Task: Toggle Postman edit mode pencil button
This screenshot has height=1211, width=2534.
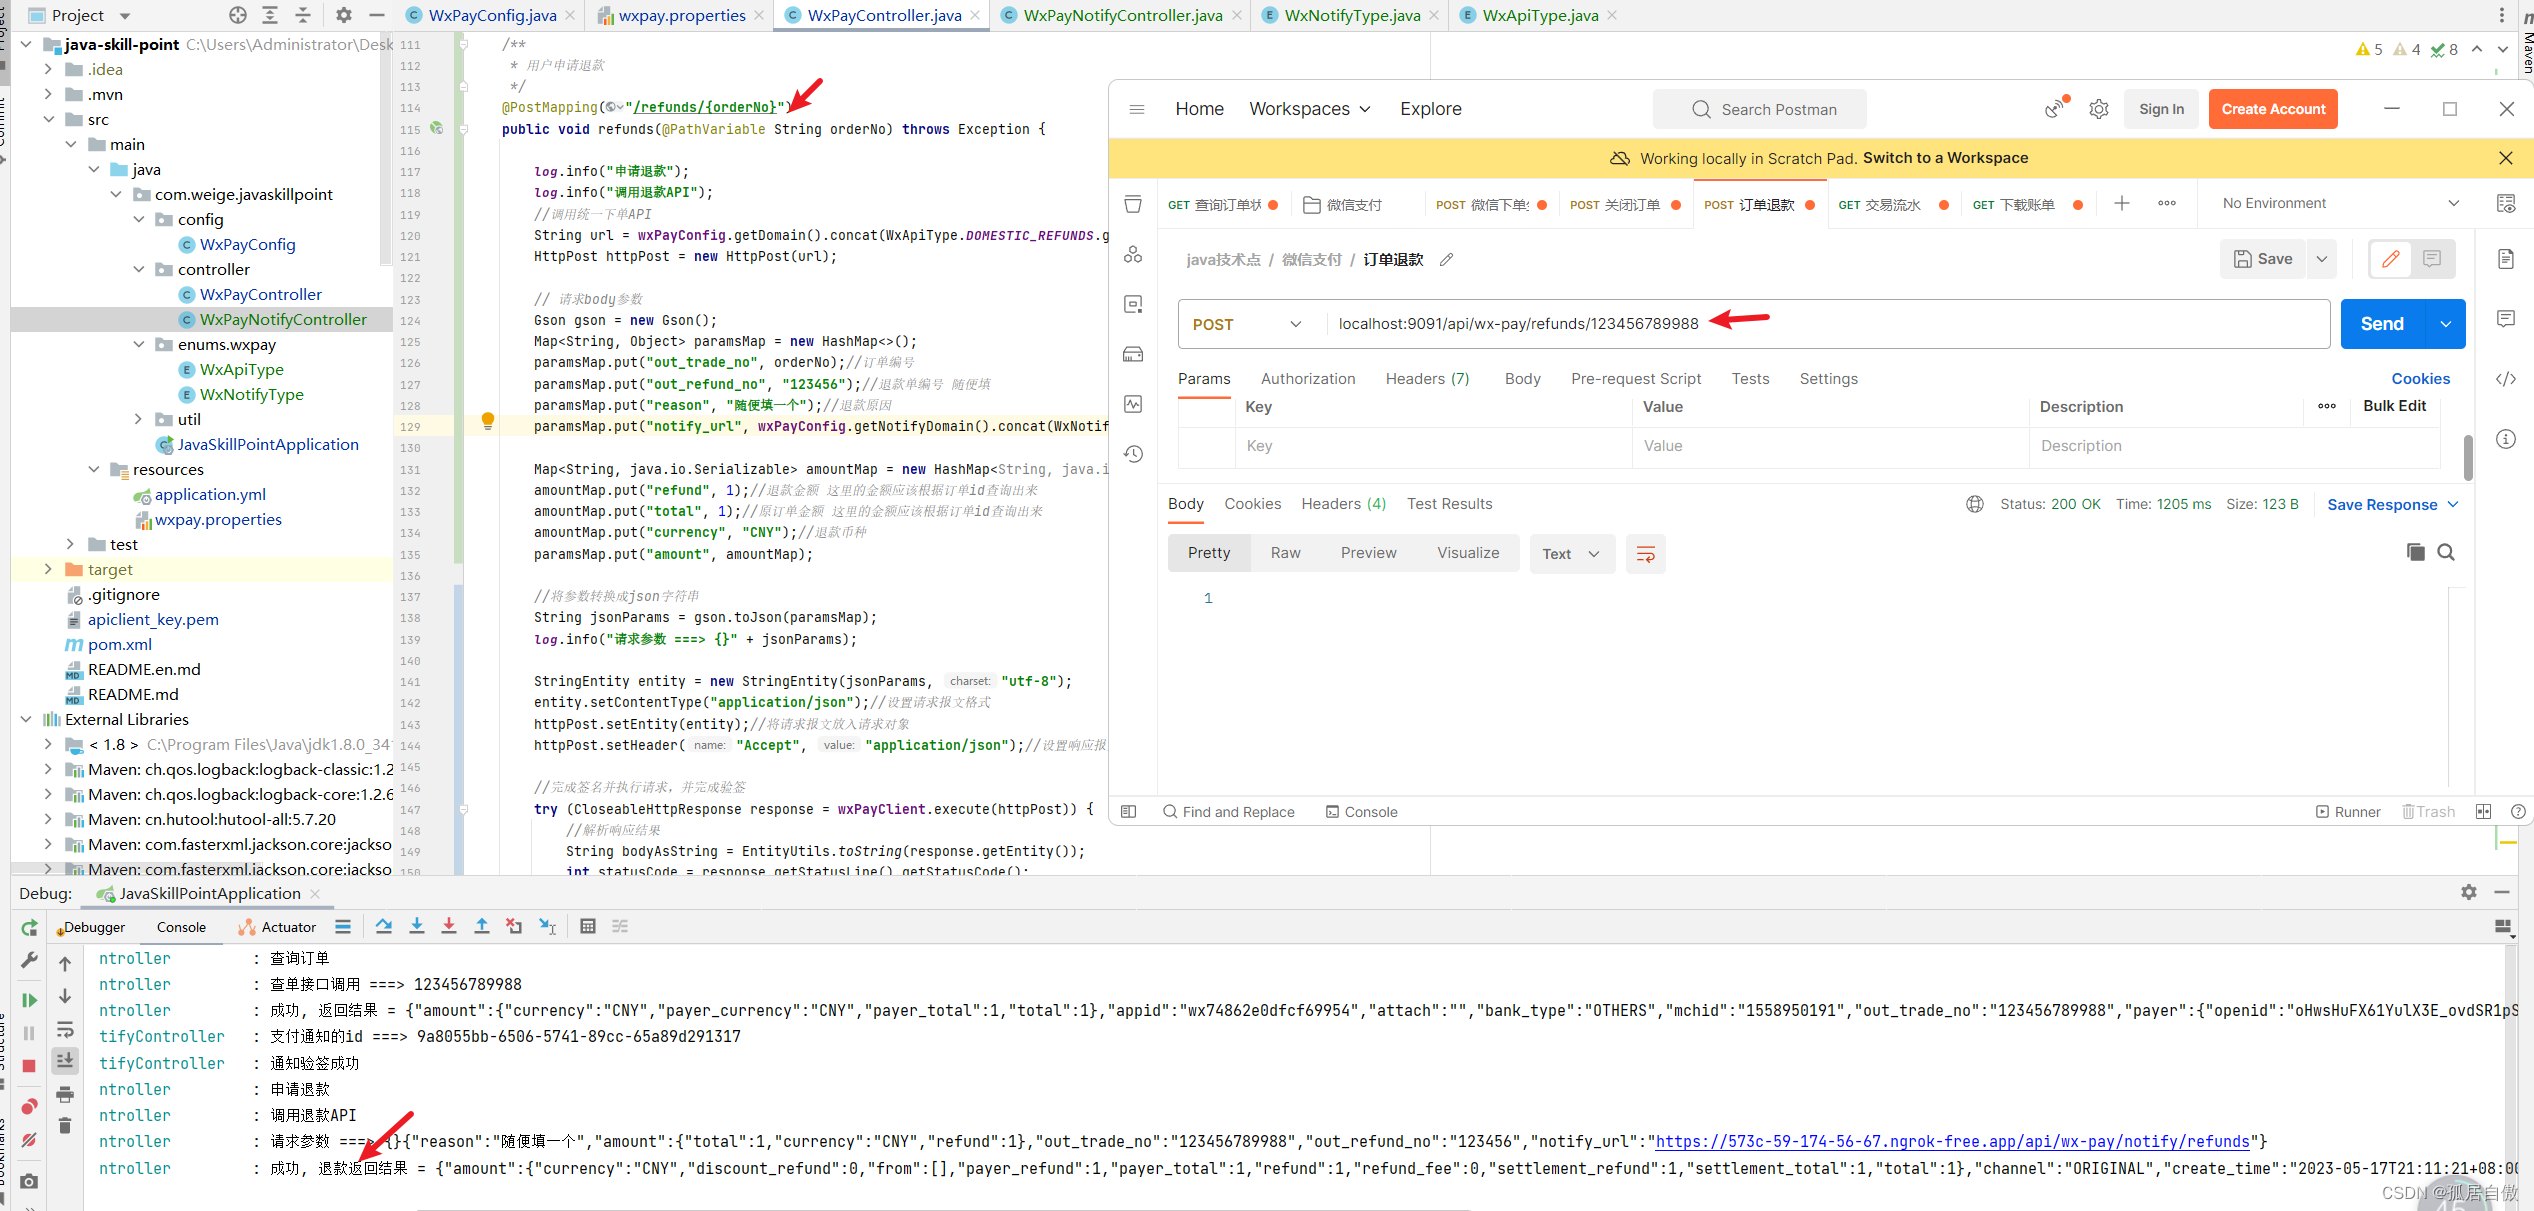Action: click(x=2391, y=259)
